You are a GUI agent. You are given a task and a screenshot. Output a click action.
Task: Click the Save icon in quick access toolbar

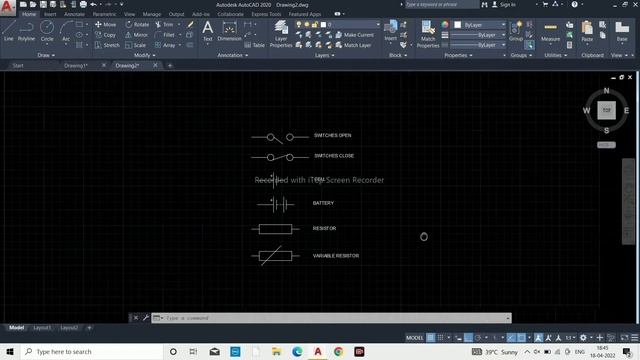click(43, 4)
